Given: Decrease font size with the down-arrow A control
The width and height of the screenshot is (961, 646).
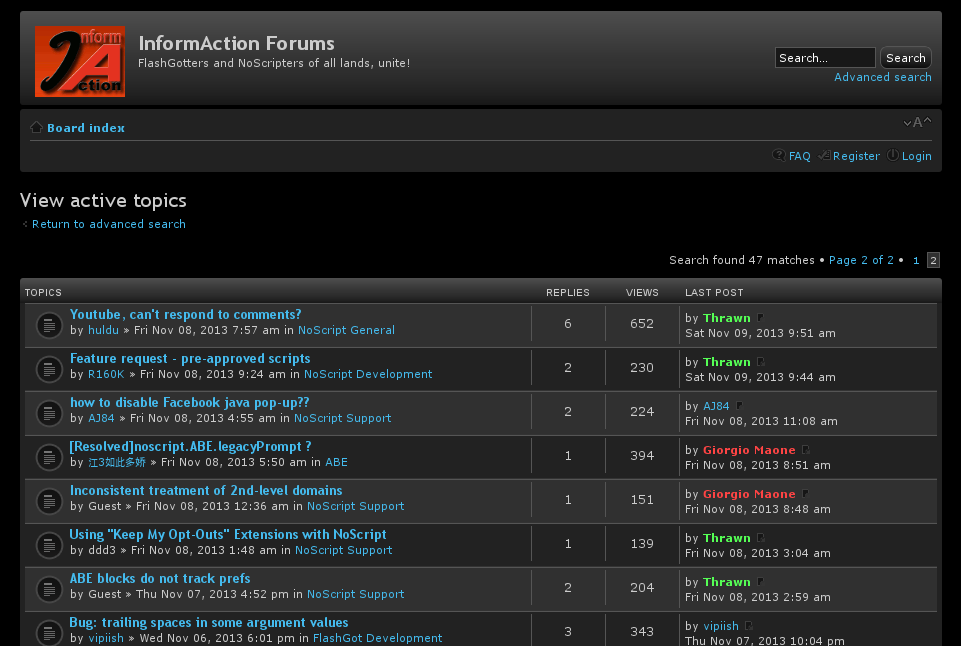Looking at the screenshot, I should pyautogui.click(x=909, y=121).
